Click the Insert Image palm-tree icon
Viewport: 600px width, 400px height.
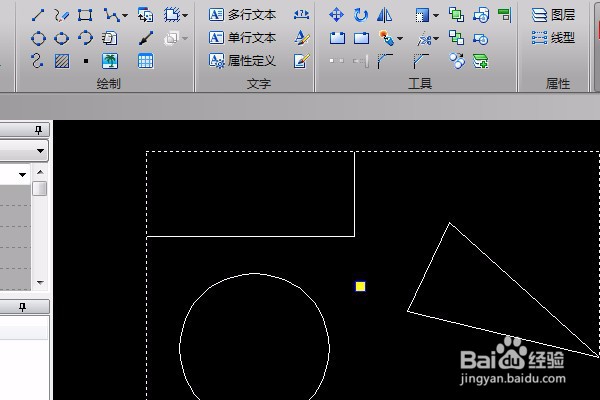(110, 61)
